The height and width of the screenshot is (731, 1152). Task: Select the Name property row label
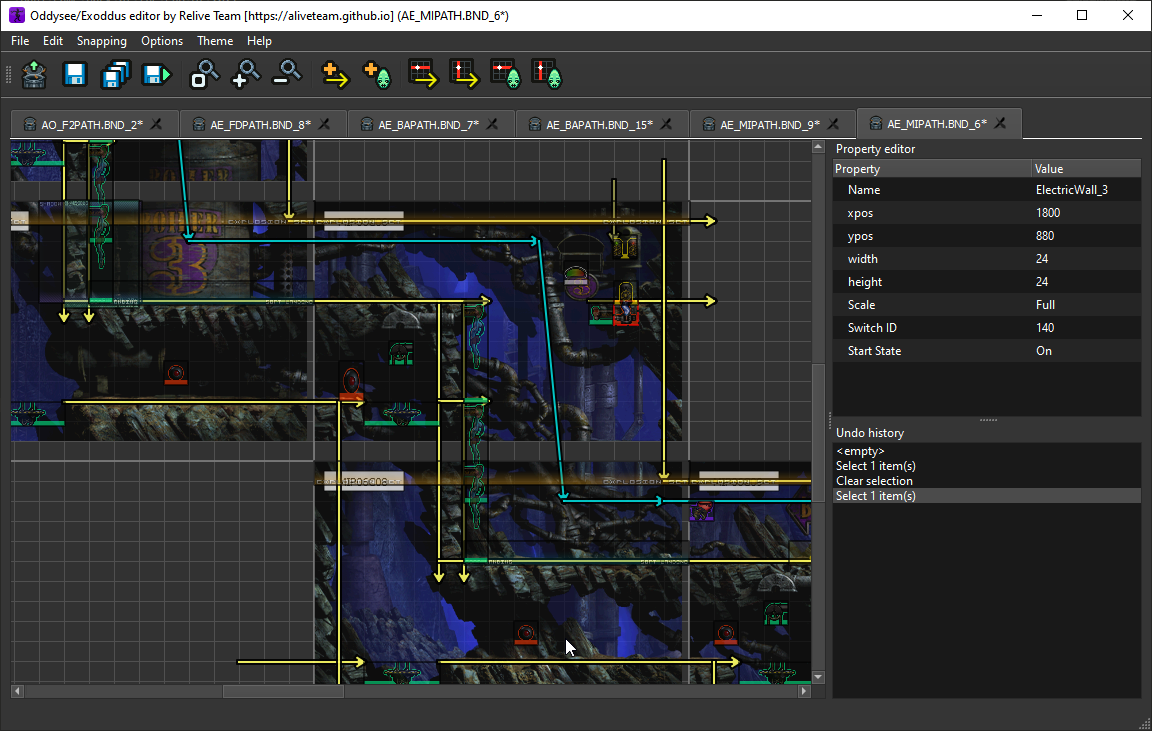(864, 190)
